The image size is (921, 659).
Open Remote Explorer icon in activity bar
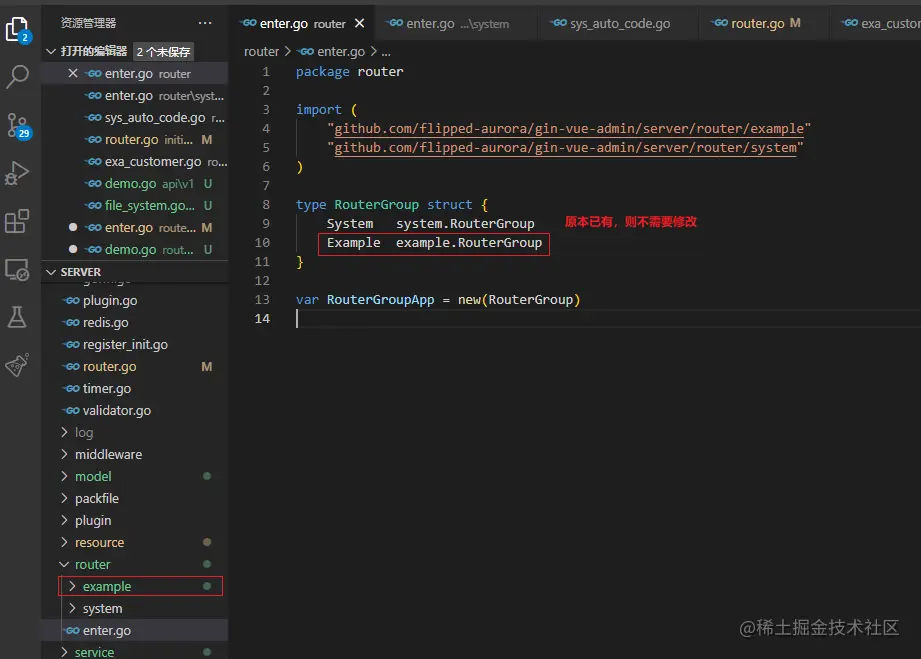click(17, 270)
